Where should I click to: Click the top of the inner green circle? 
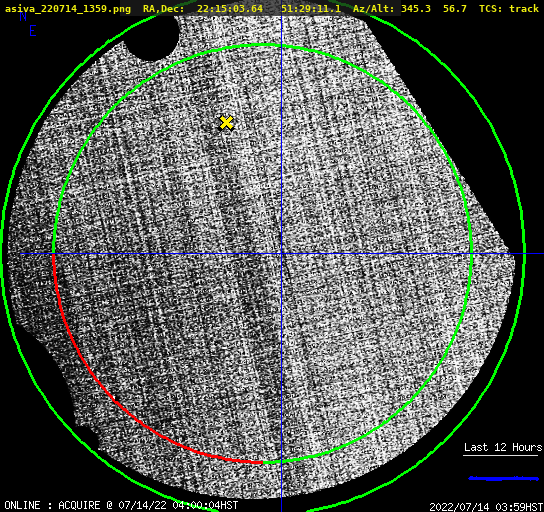263,45
